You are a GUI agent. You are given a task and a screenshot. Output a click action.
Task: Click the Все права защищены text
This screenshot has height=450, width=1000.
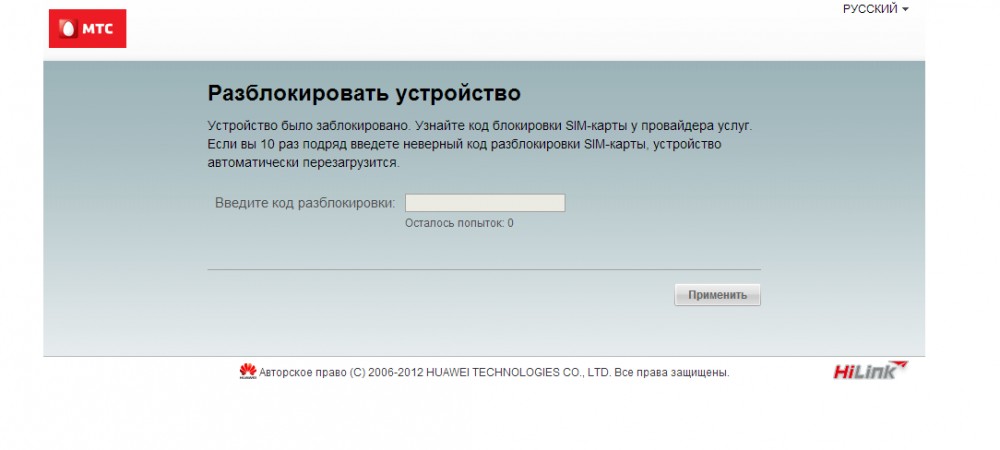(x=672, y=373)
